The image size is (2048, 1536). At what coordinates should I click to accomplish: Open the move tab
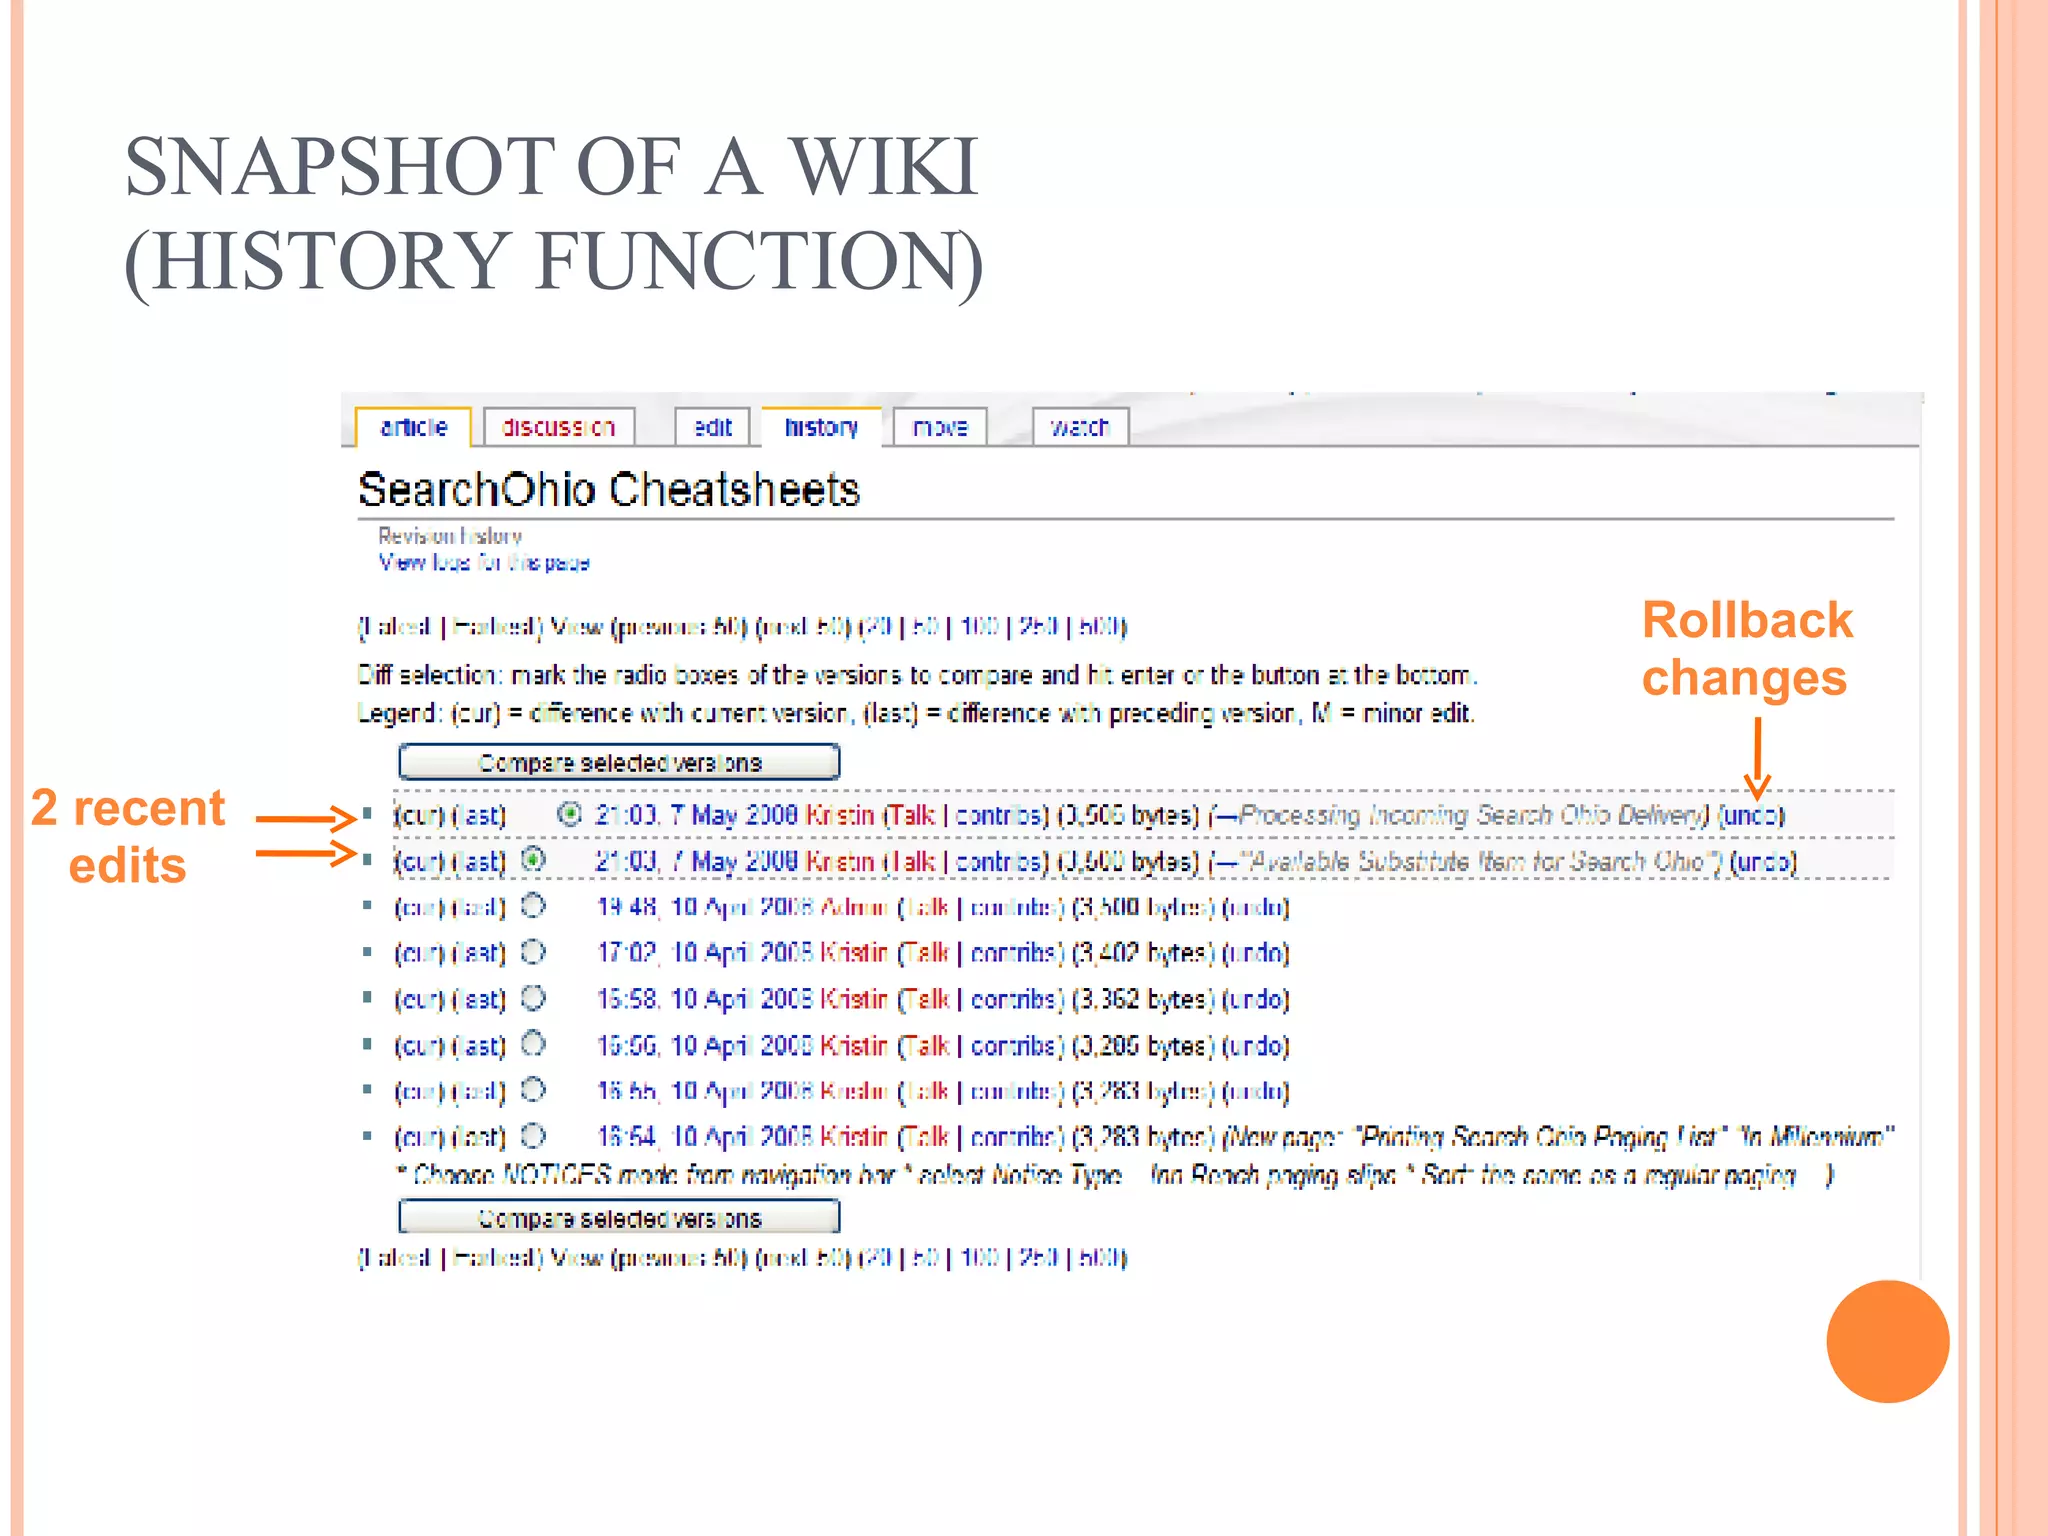click(x=940, y=427)
